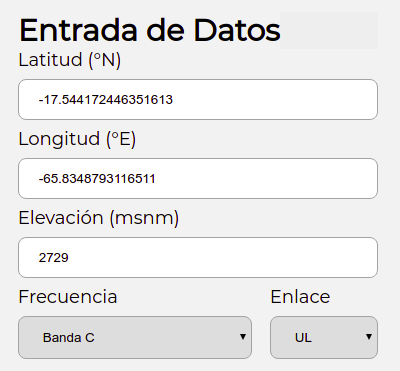Image resolution: width=400 pixels, height=371 pixels.
Task: Select the Longitud (°E) label
Action: coord(77,139)
